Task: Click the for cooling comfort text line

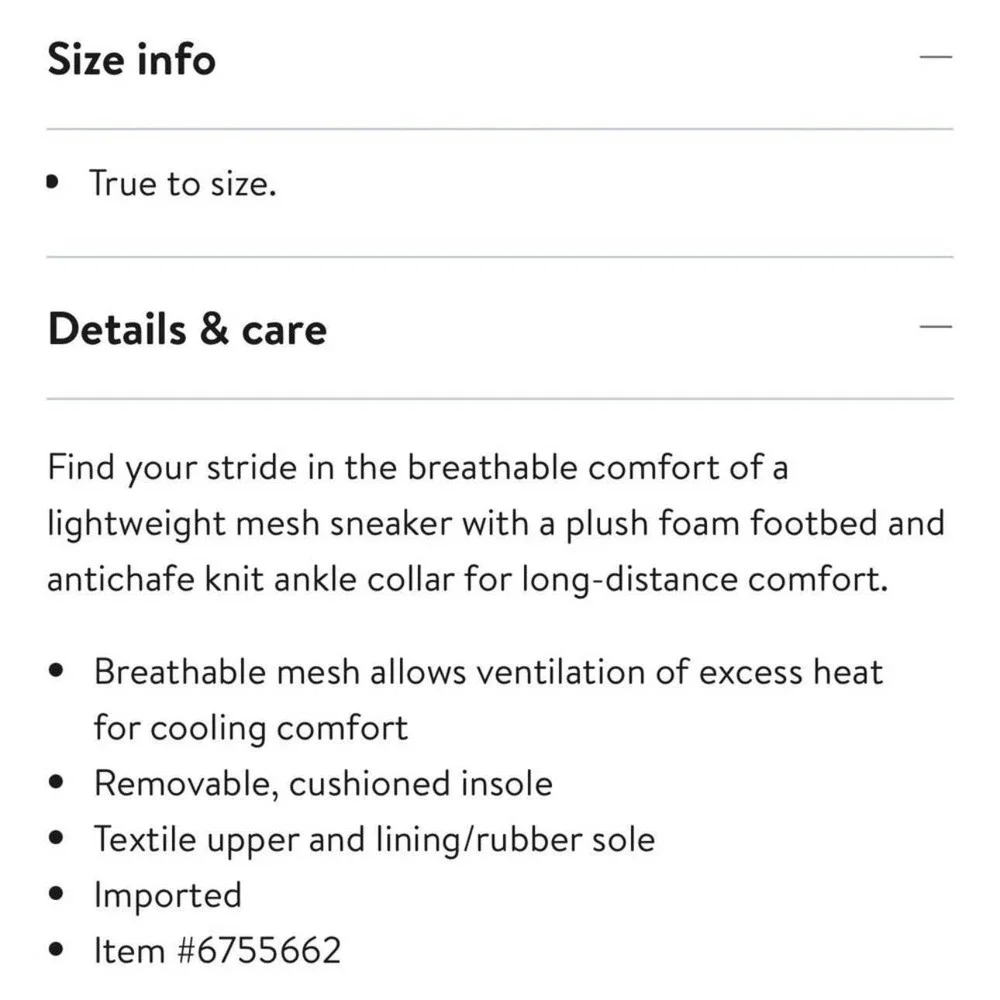Action: coord(251,728)
